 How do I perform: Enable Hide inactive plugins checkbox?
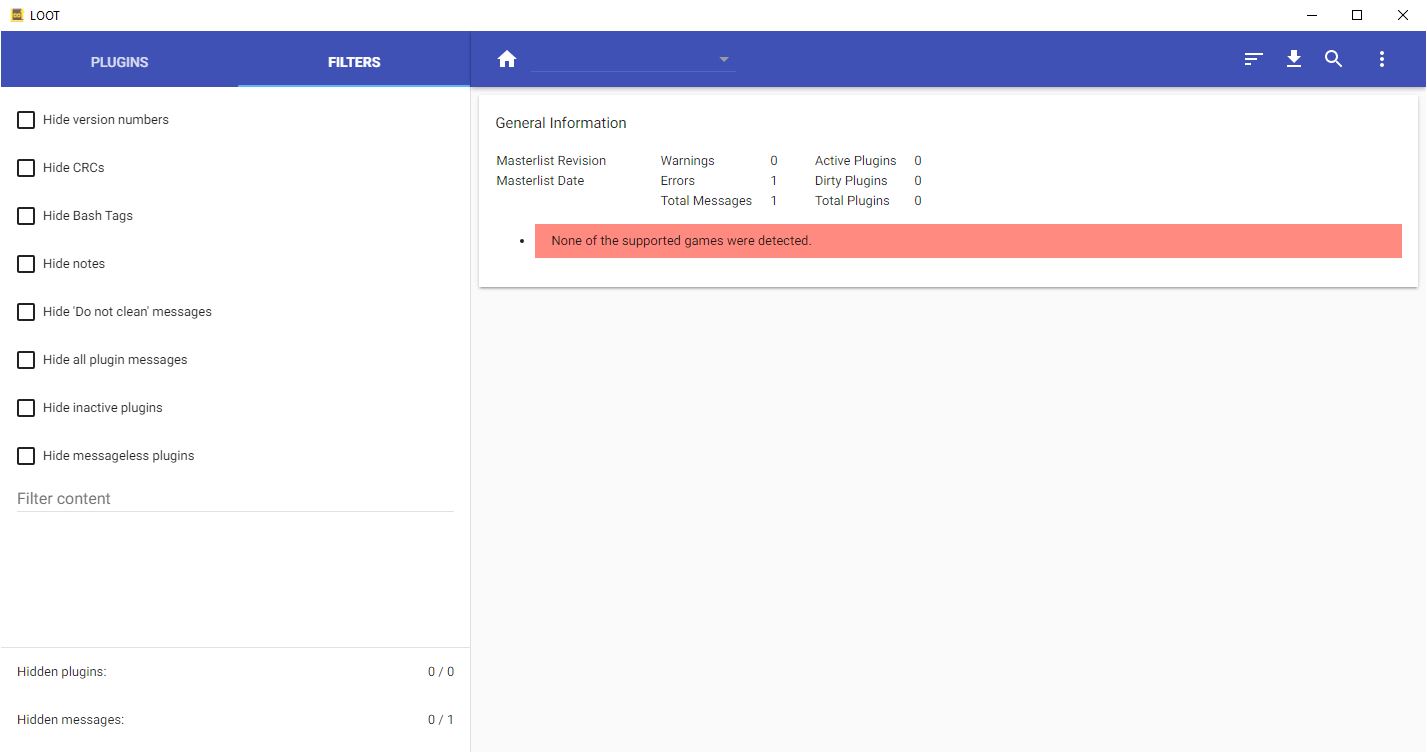26,408
